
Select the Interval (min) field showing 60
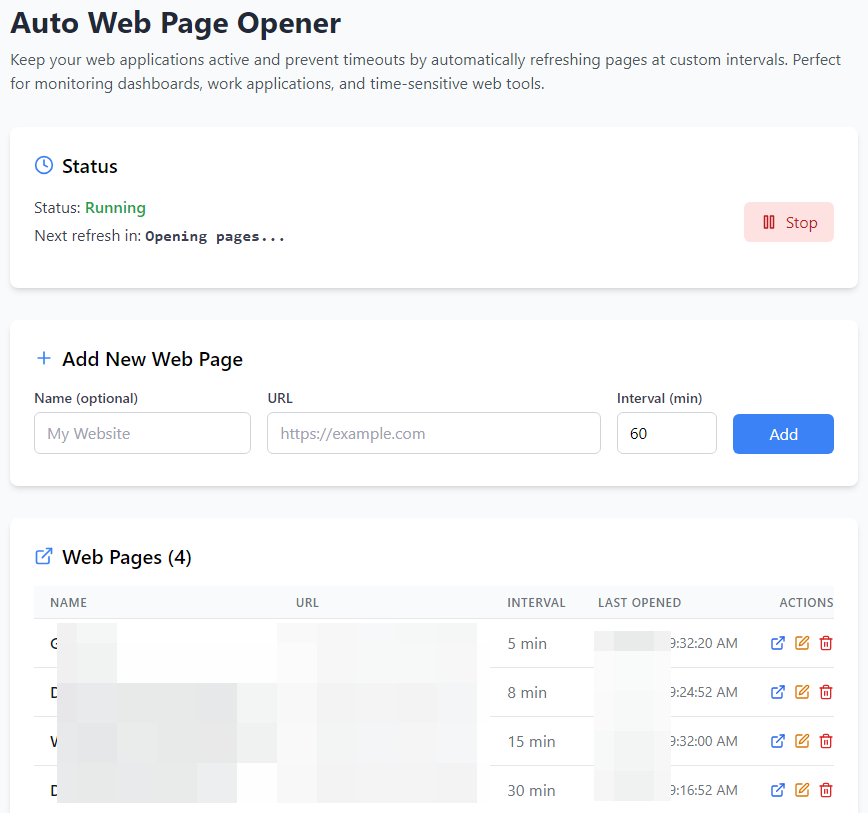pos(666,434)
